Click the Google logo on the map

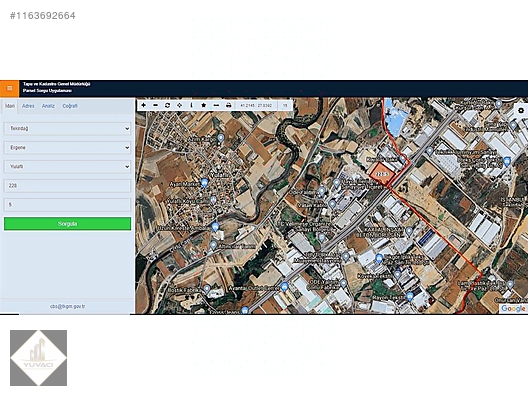[513, 308]
